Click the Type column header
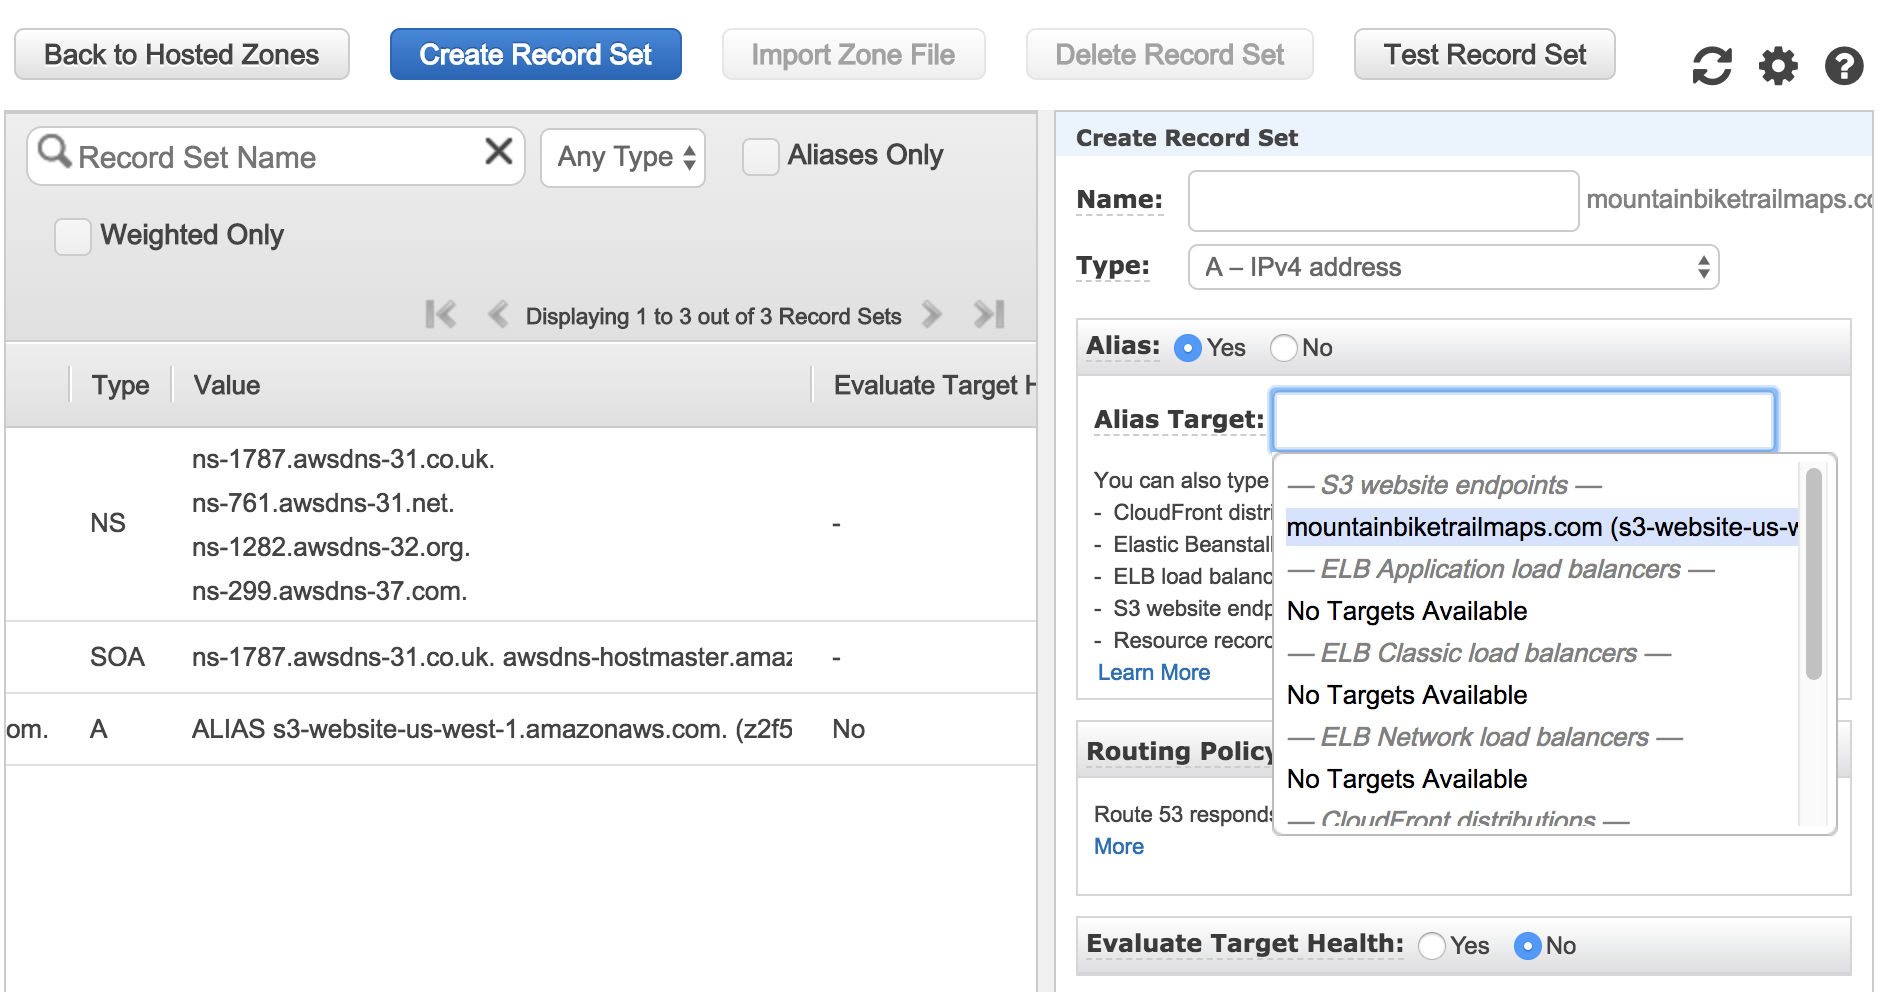 (120, 386)
